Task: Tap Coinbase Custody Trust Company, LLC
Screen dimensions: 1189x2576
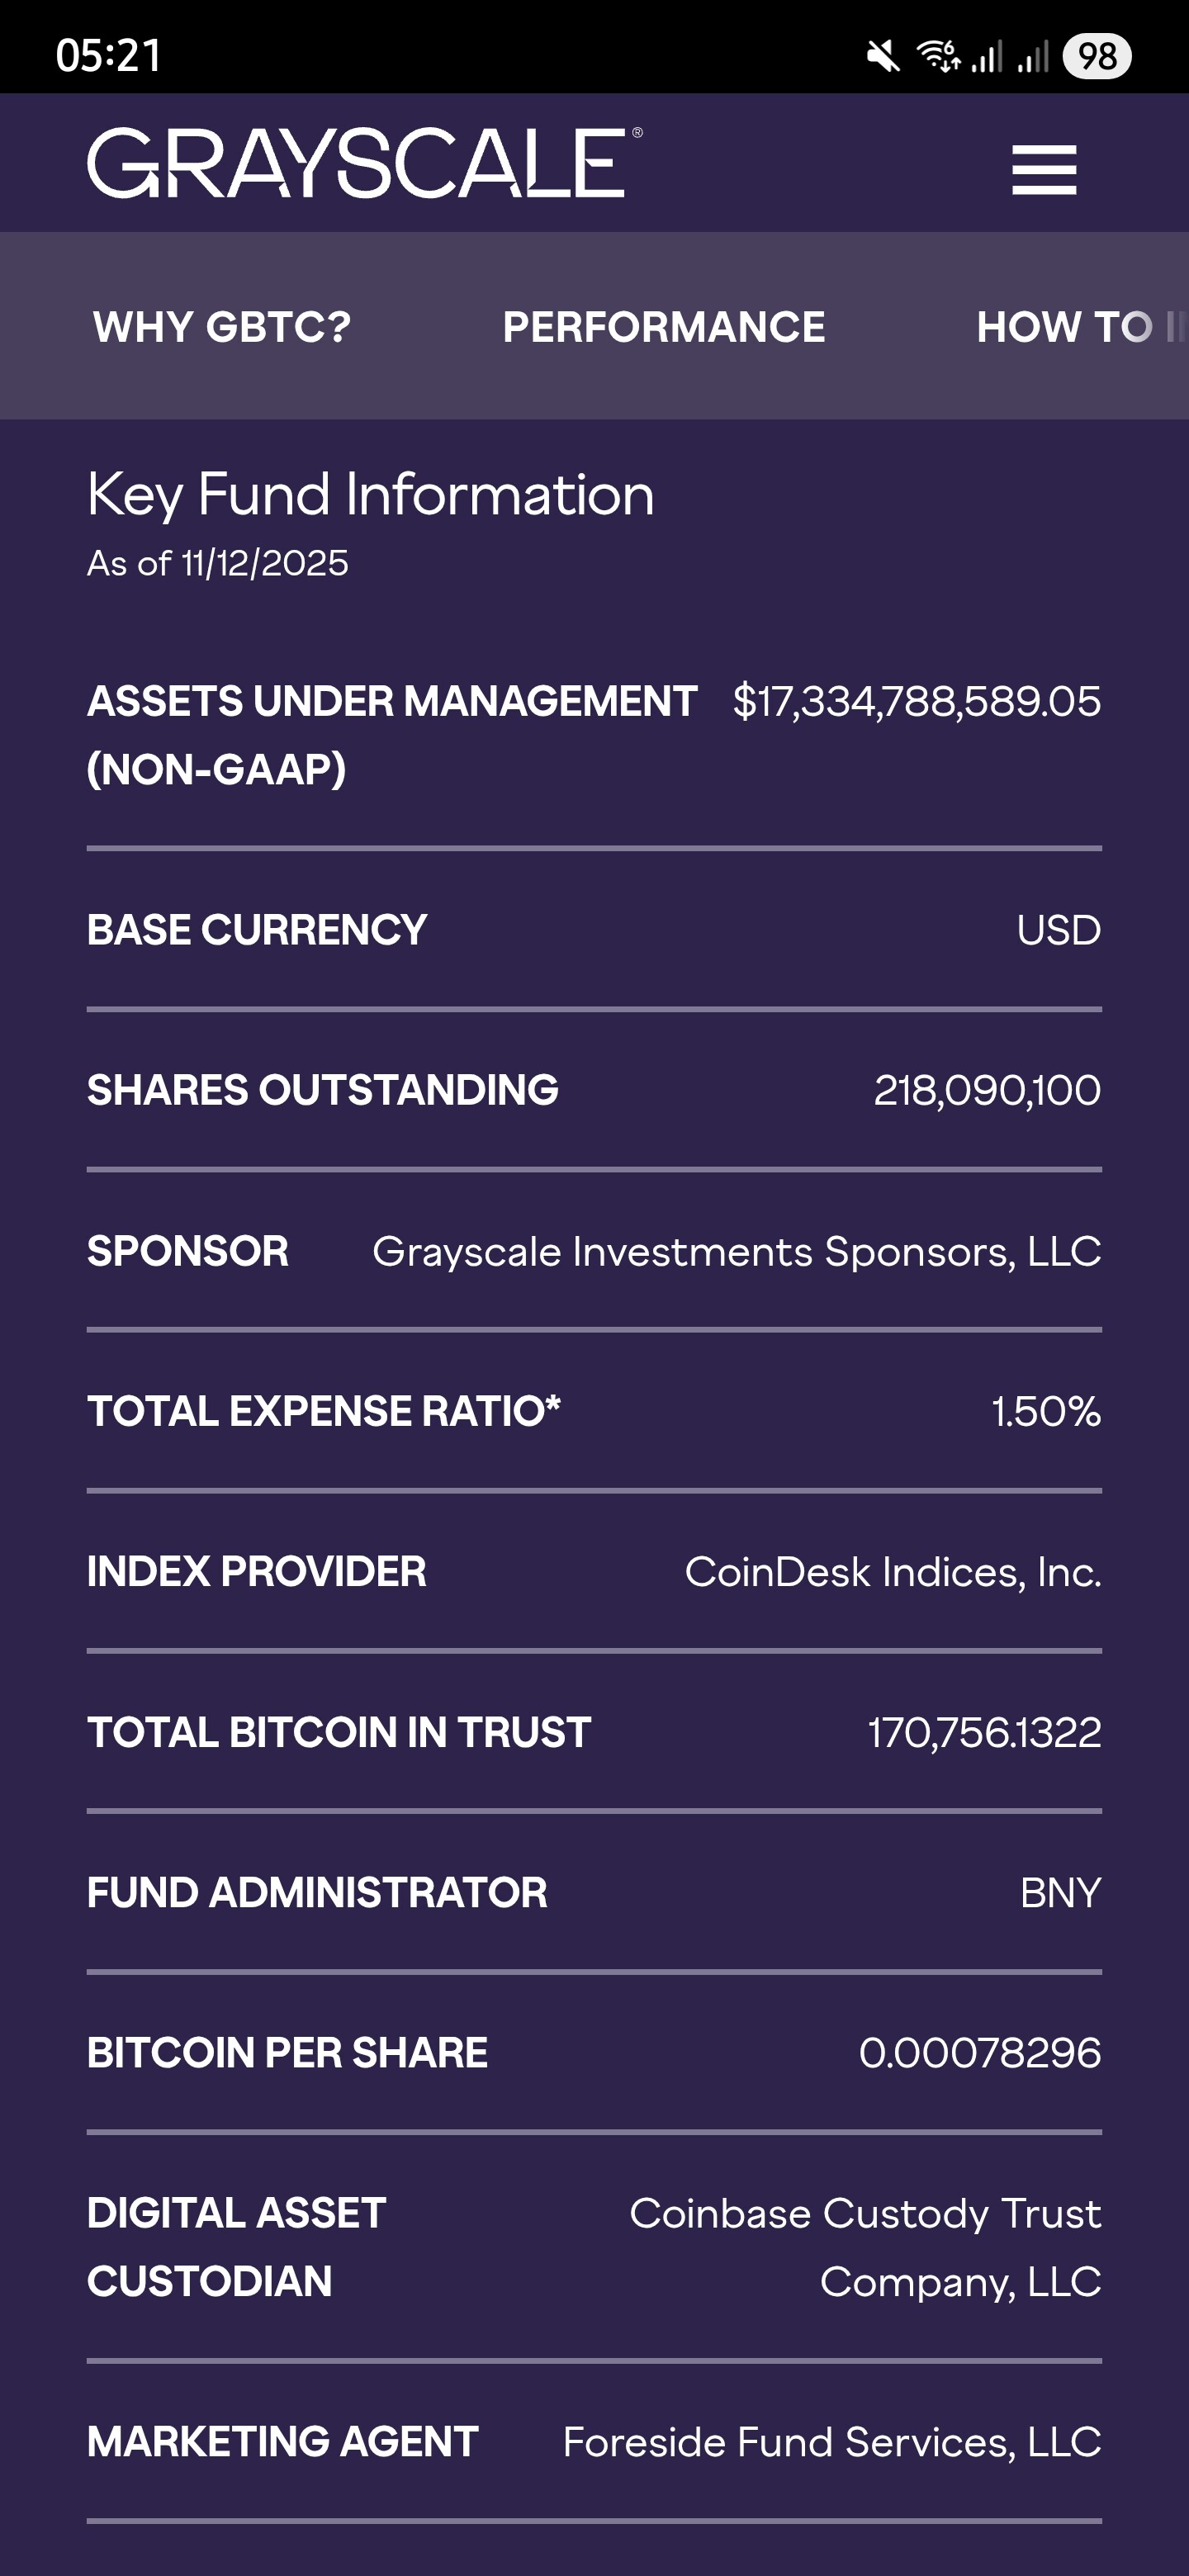Action: [x=865, y=2247]
